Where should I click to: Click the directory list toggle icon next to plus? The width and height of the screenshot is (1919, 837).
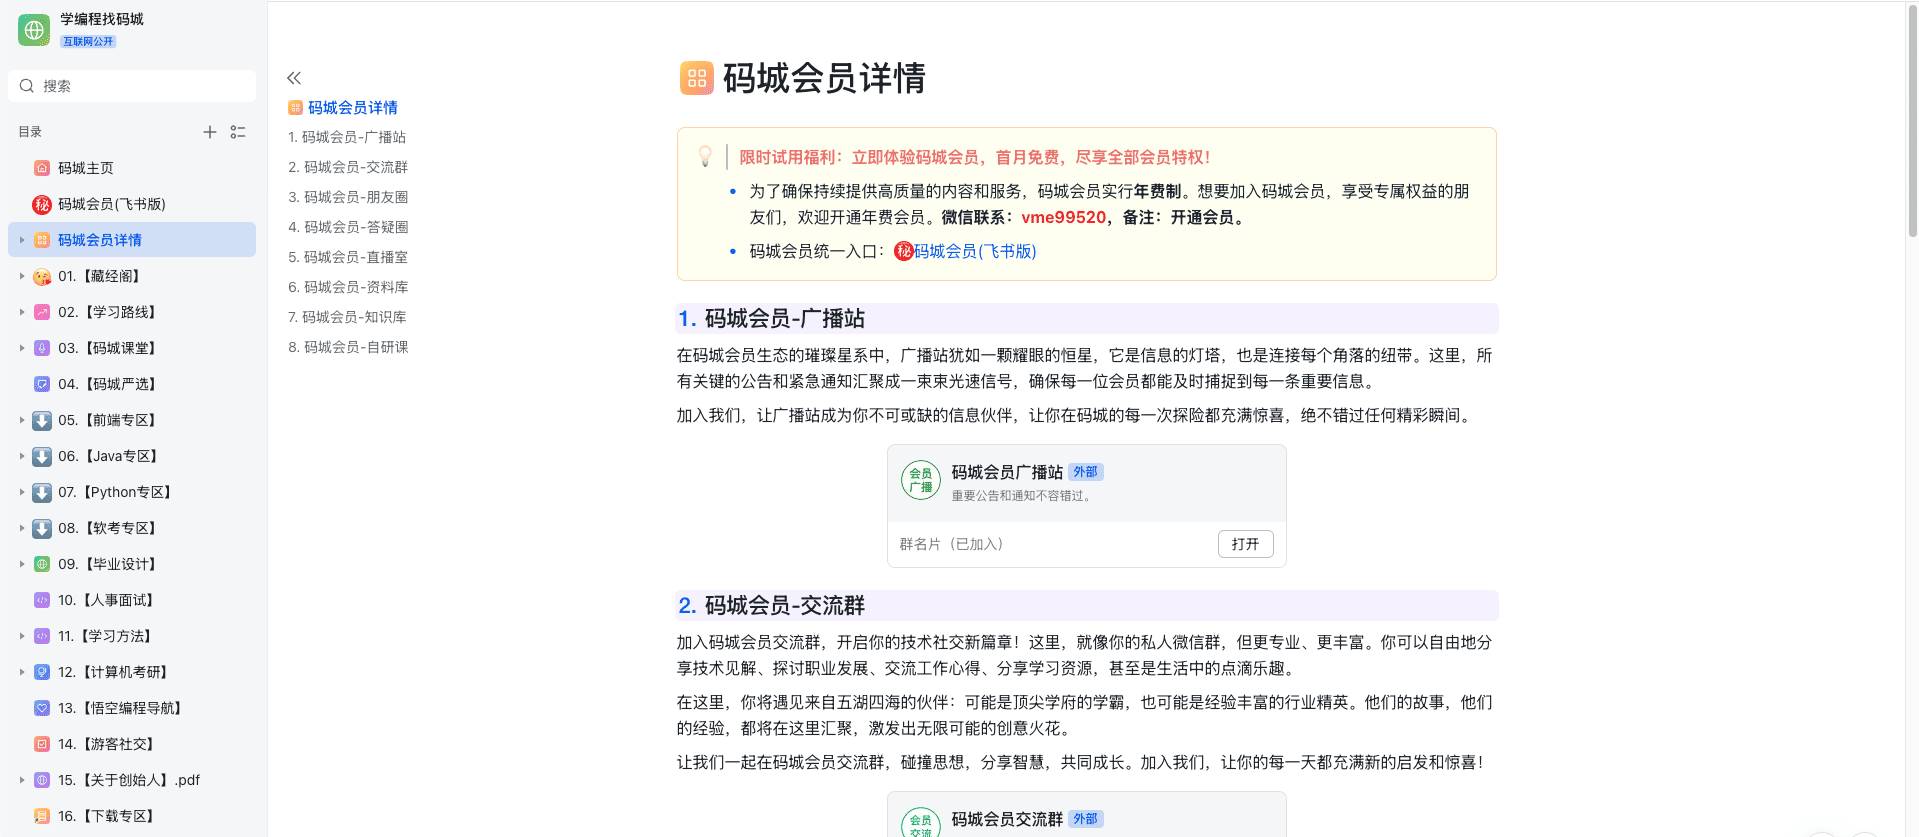pos(238,132)
